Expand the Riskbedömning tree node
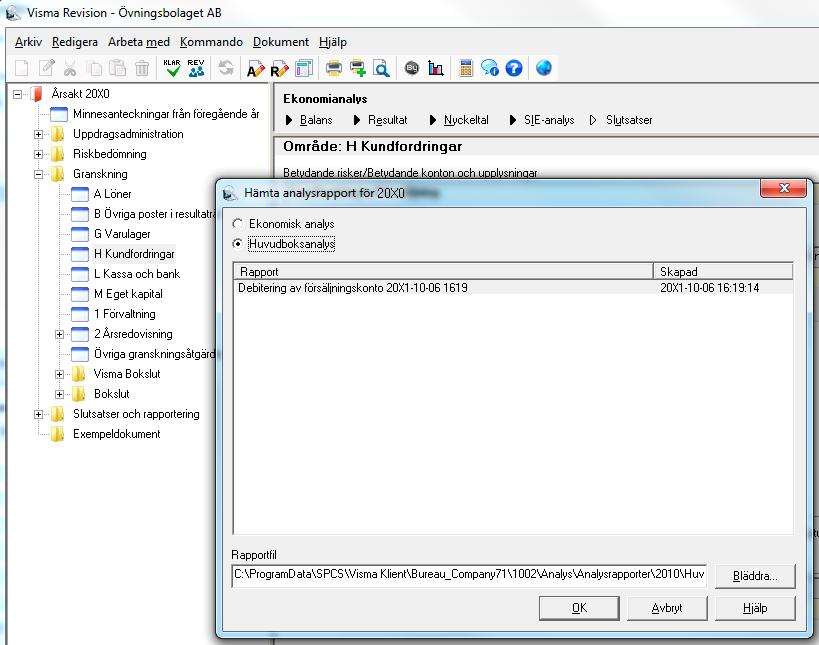This screenshot has height=645, width=819. (39, 155)
